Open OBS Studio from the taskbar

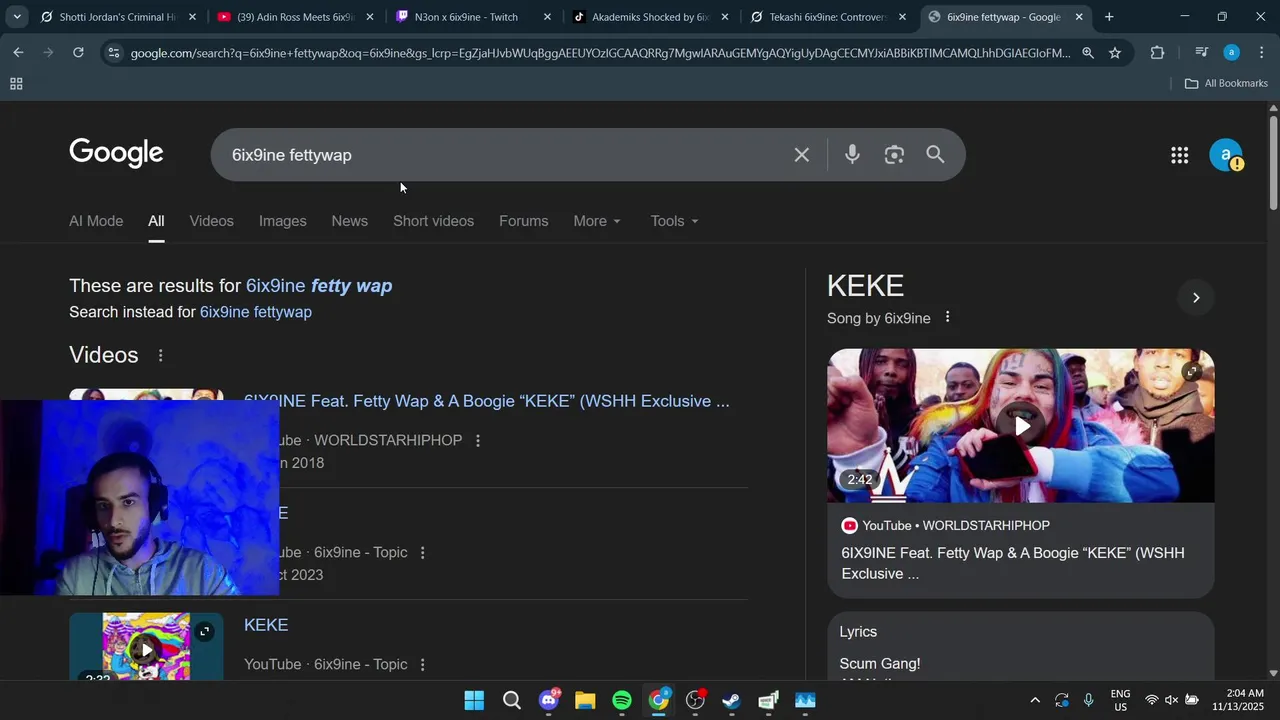(695, 700)
